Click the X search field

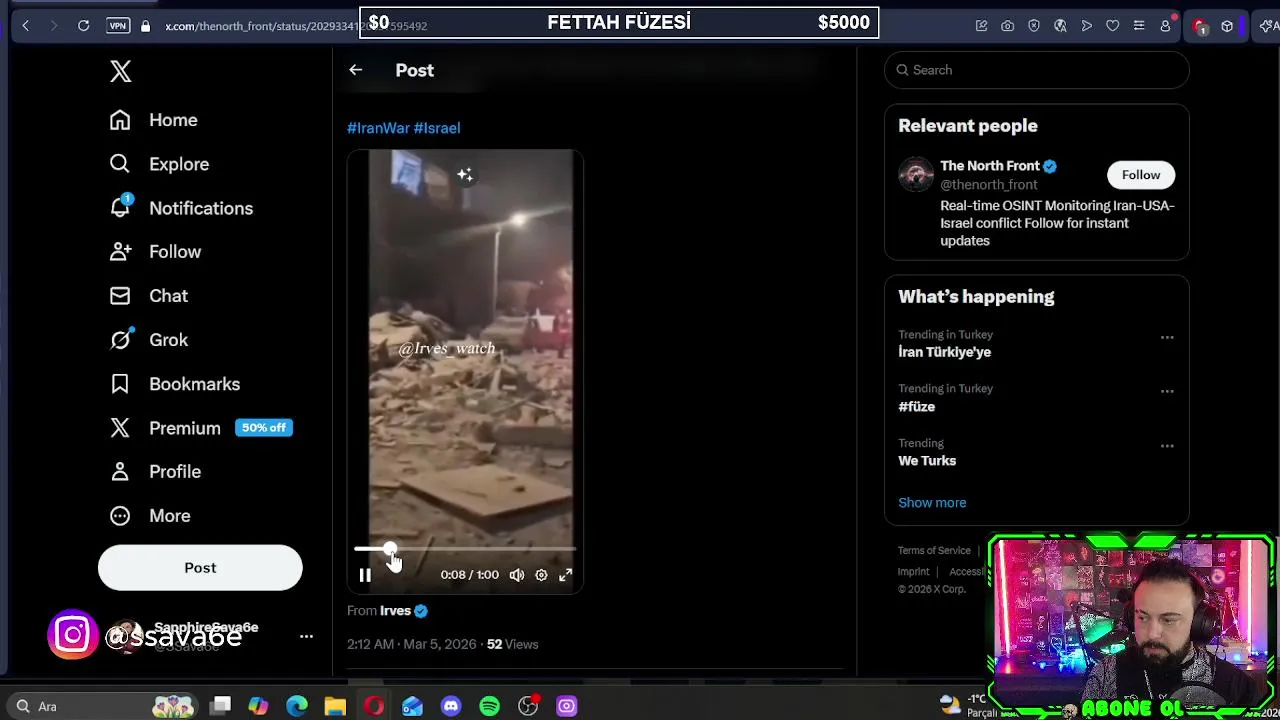point(1036,70)
